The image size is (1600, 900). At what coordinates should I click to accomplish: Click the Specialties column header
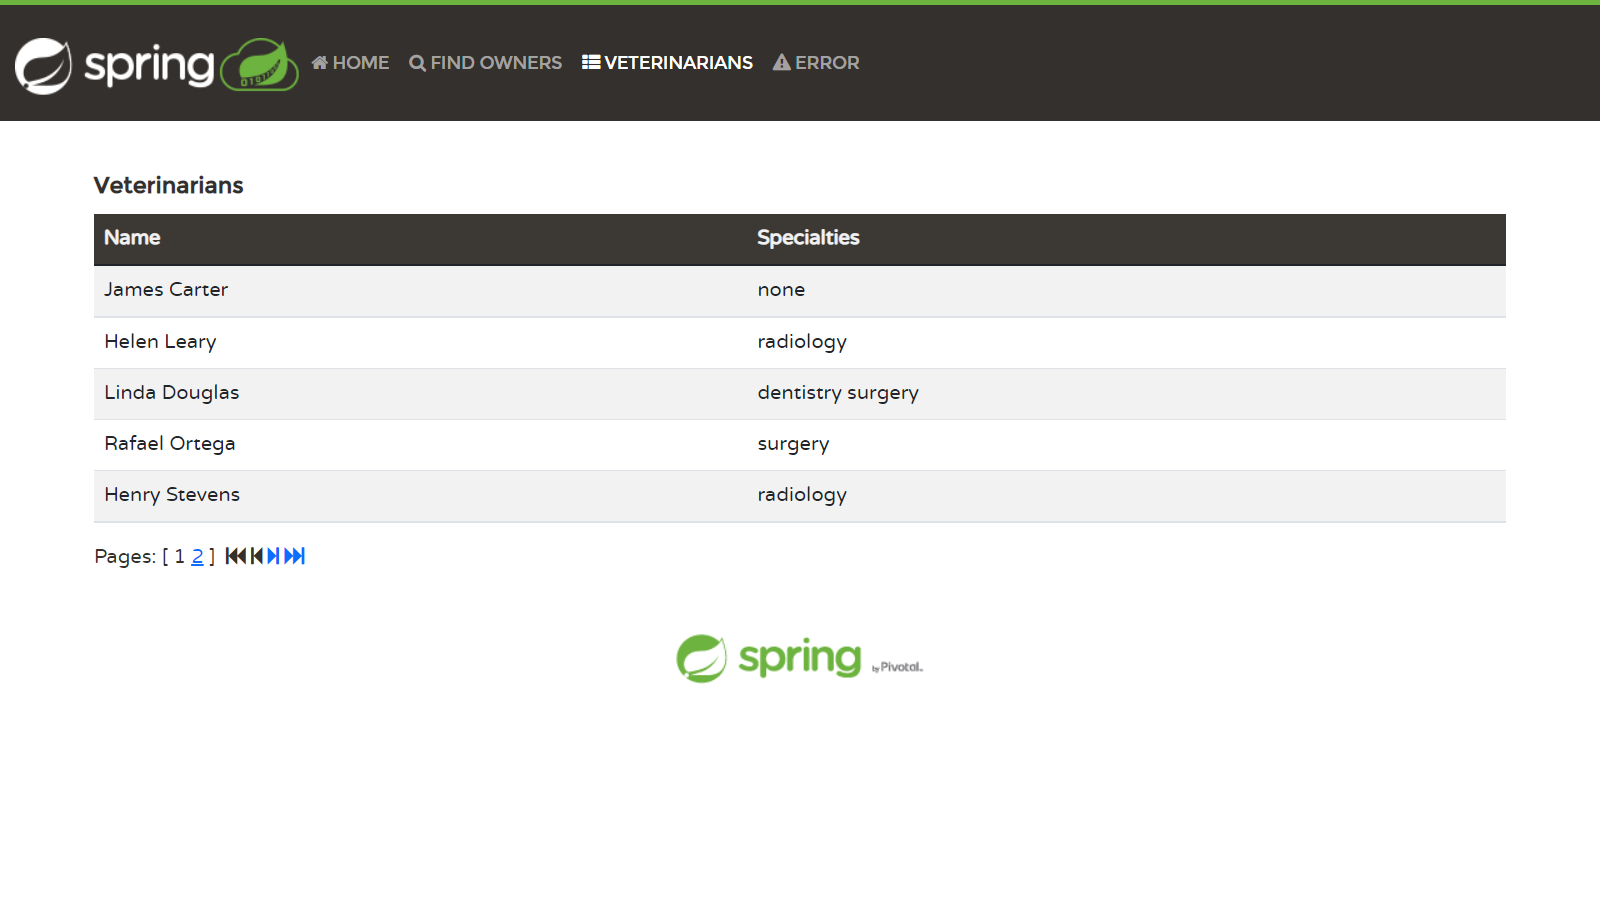(808, 238)
